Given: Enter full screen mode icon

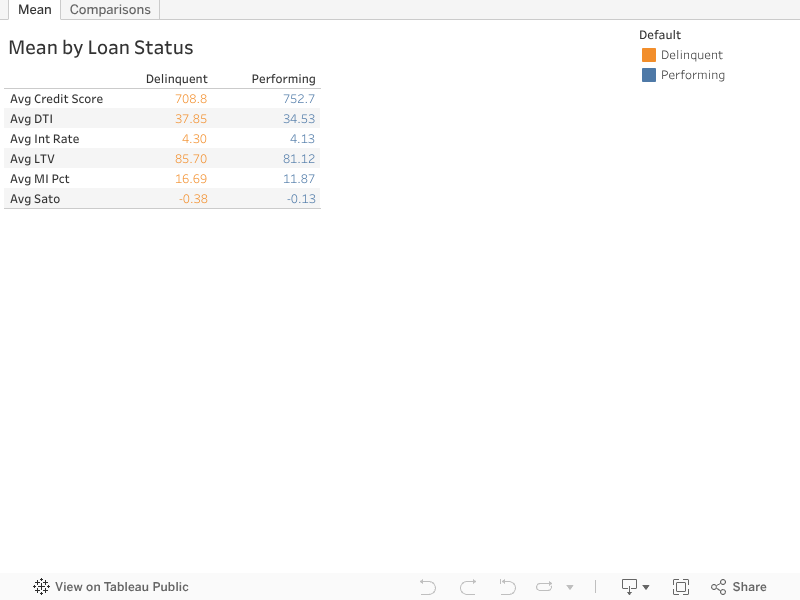Looking at the screenshot, I should (x=681, y=587).
